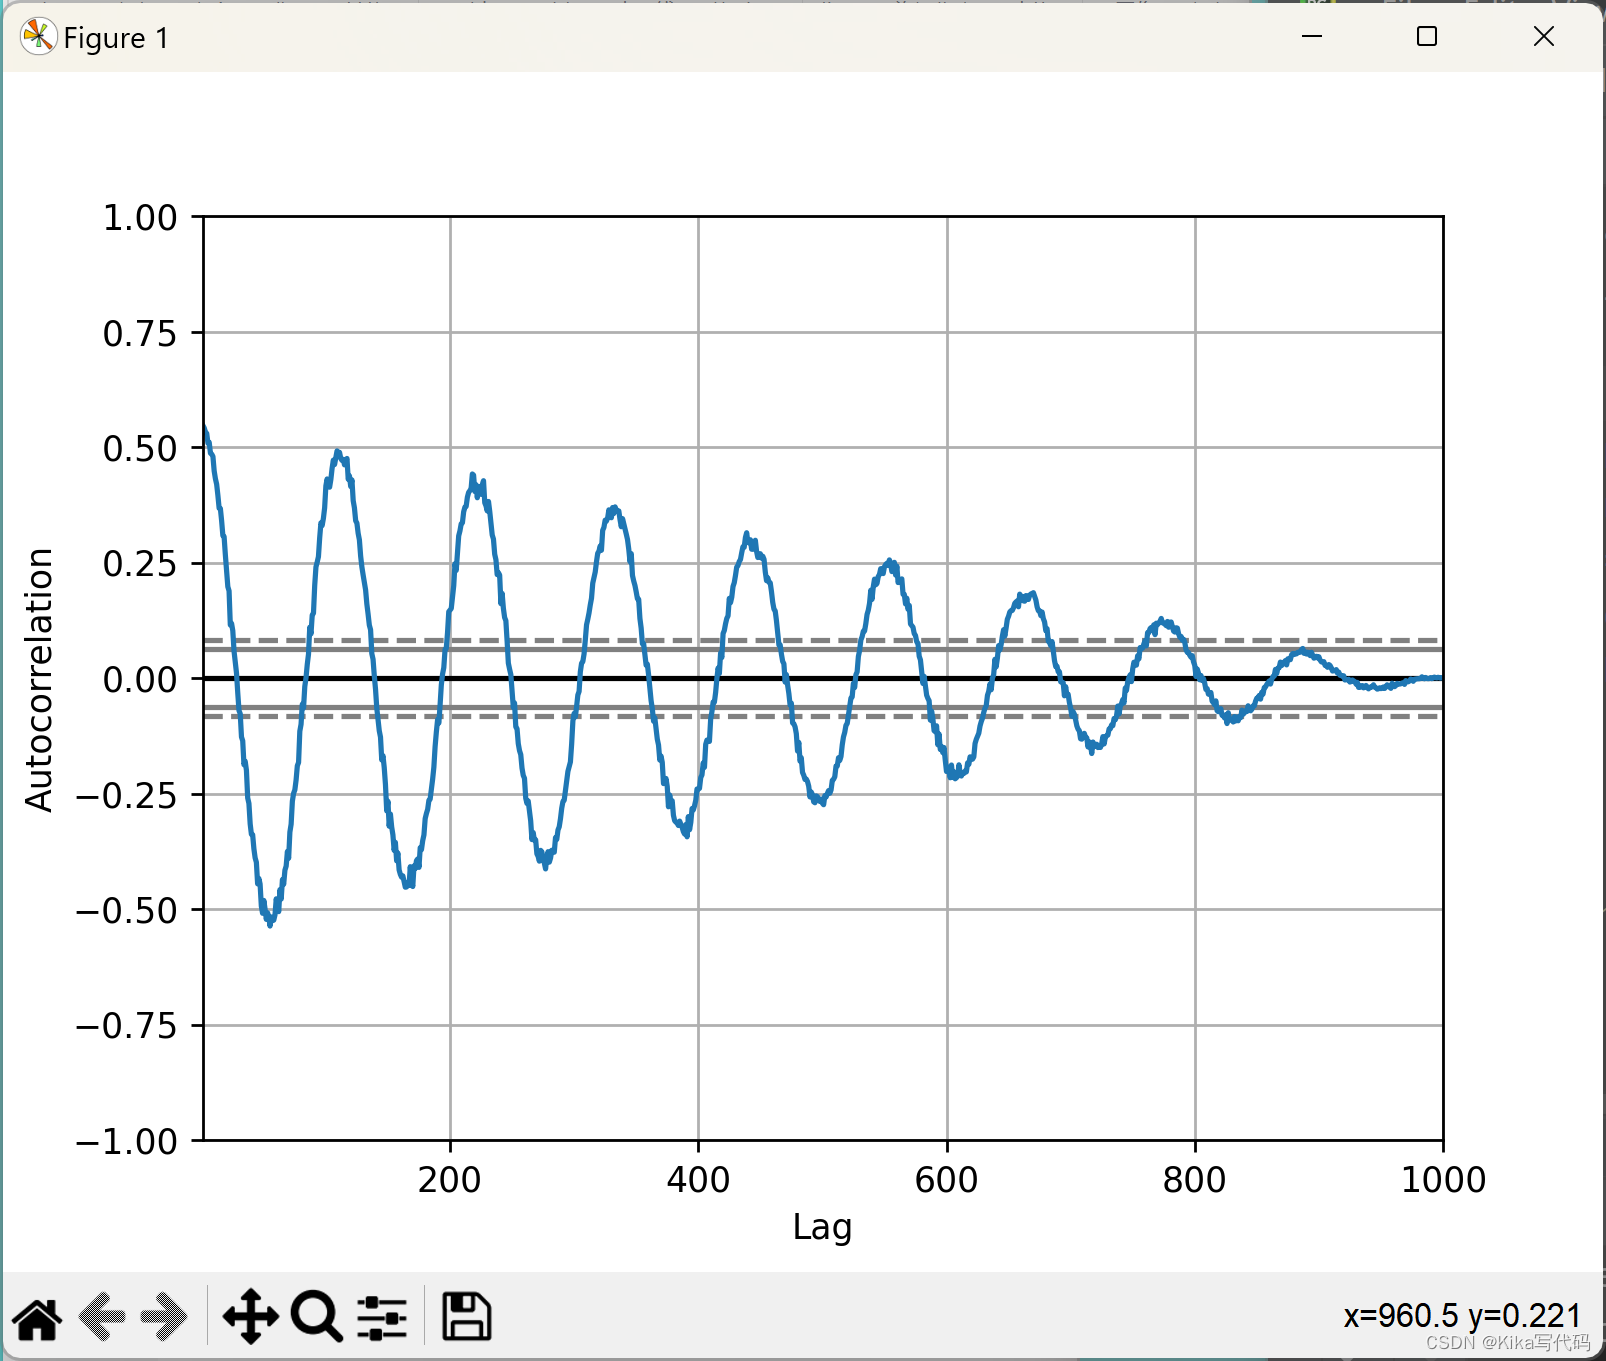
Task: Click the 800 x-axis tick label
Action: click(1195, 1180)
